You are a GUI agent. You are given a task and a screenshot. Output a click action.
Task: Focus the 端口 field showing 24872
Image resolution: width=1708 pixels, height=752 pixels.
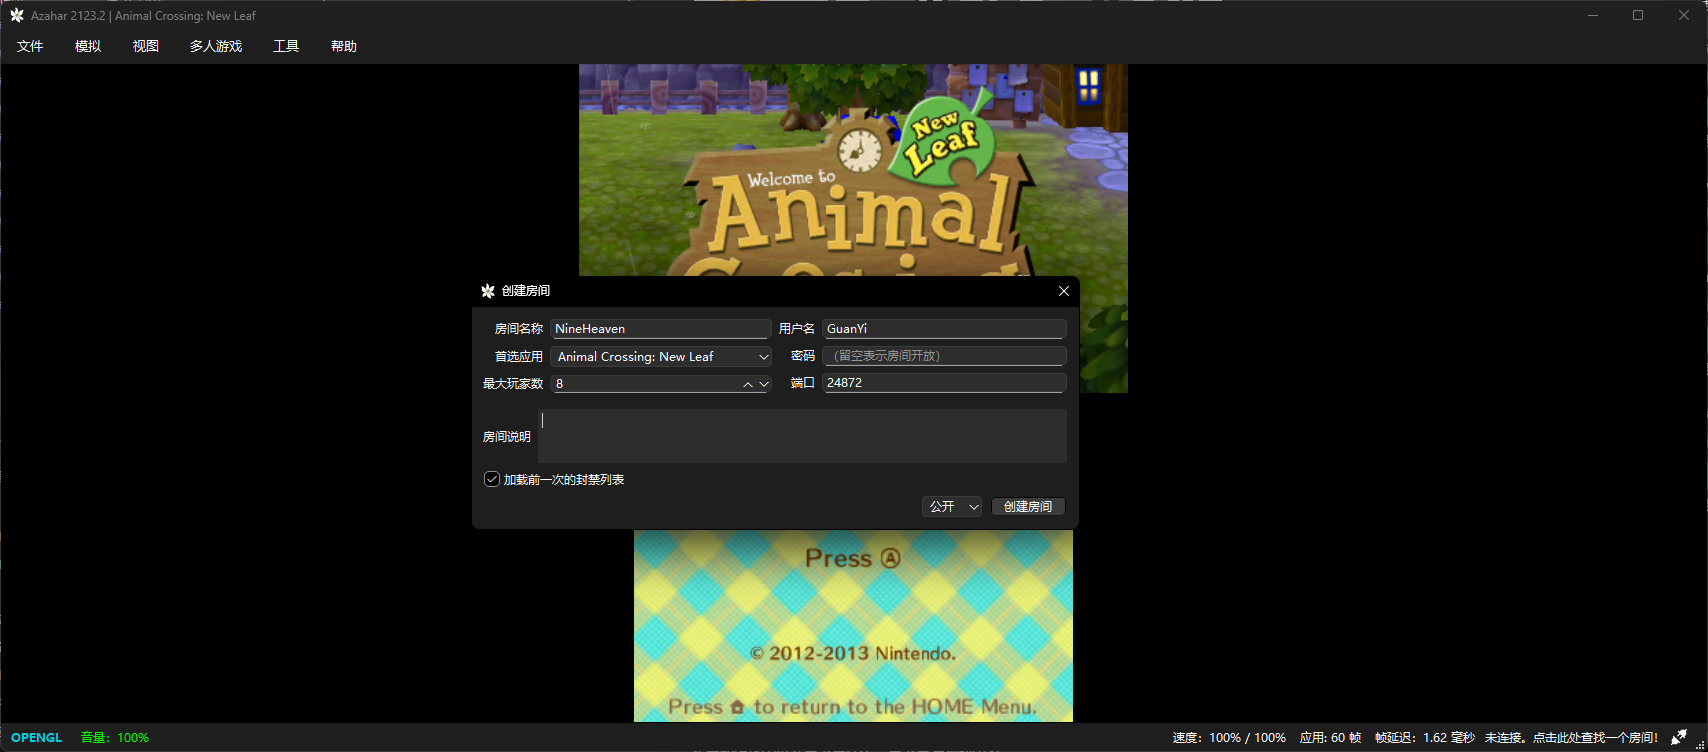click(945, 383)
